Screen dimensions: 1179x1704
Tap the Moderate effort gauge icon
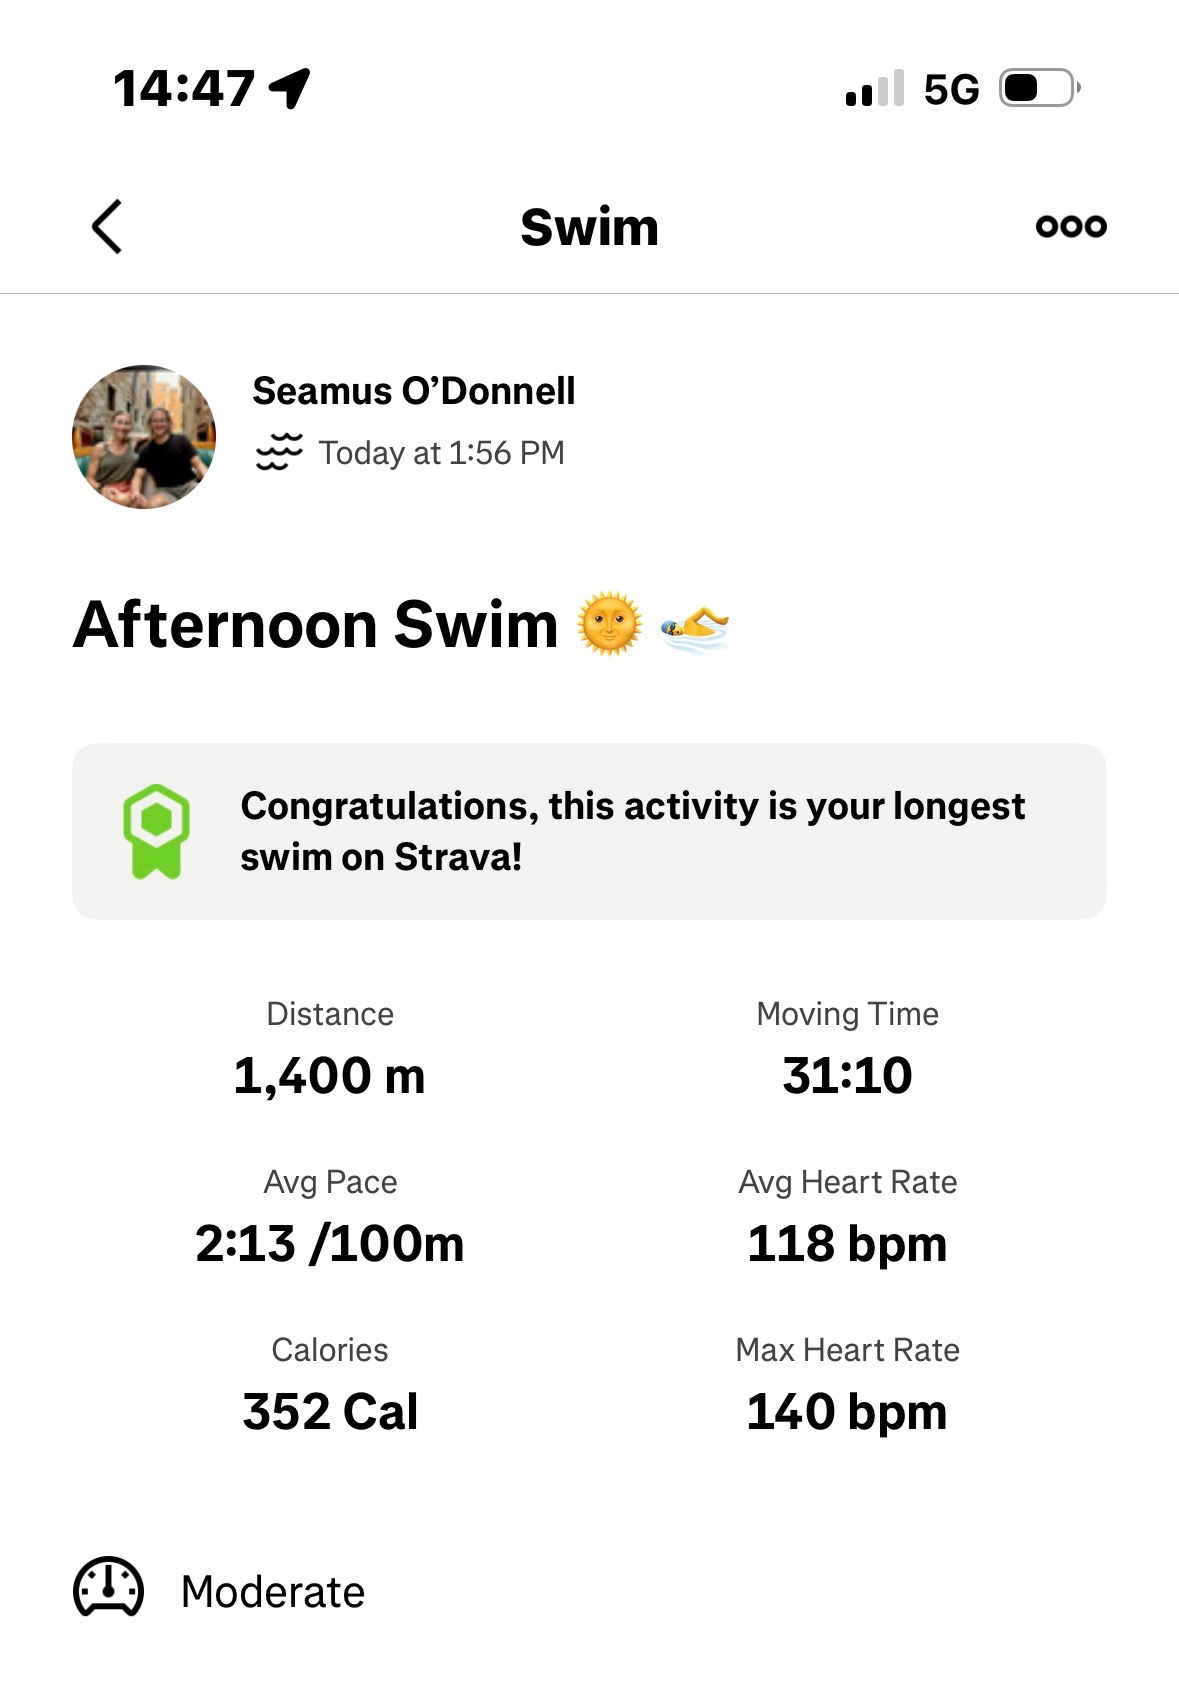click(108, 1588)
